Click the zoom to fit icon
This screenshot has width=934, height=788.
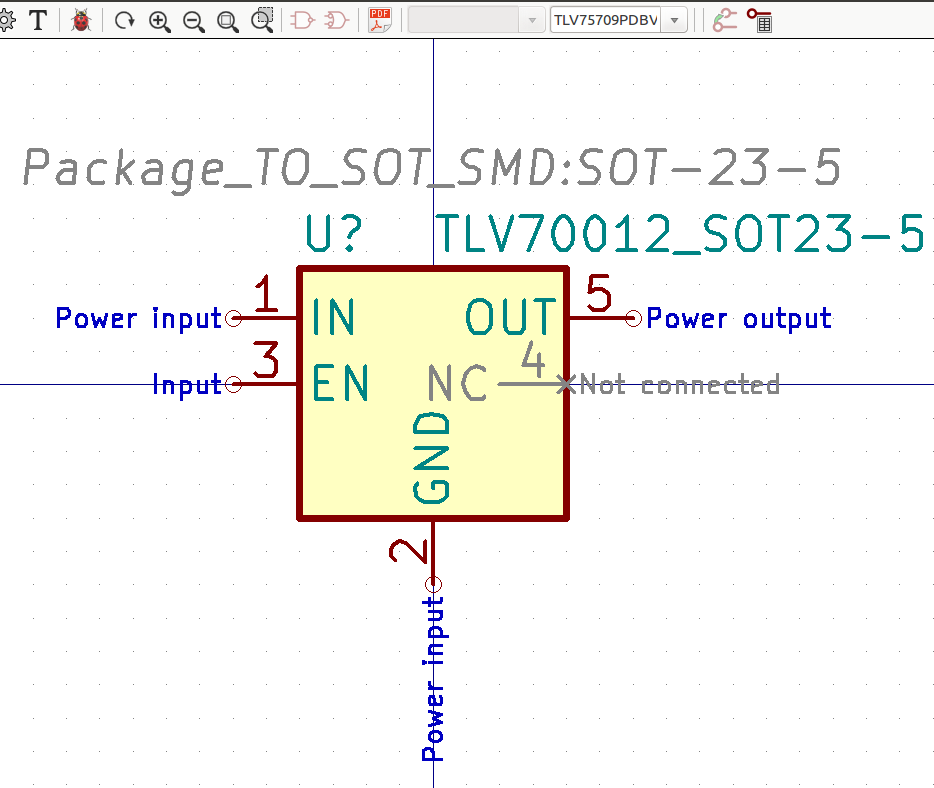[228, 20]
